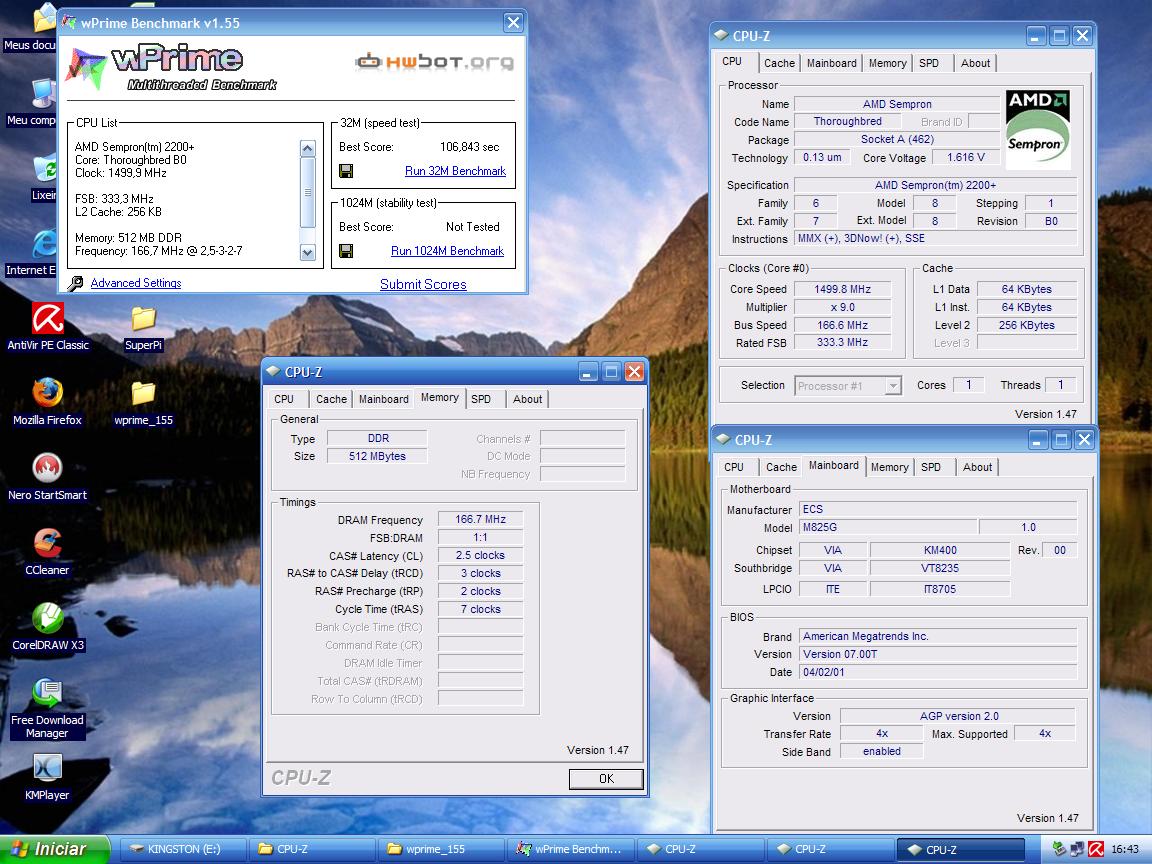Image resolution: width=1152 pixels, height=864 pixels.
Task: Click the Core Voltage 1.616 V value
Action: (965, 157)
